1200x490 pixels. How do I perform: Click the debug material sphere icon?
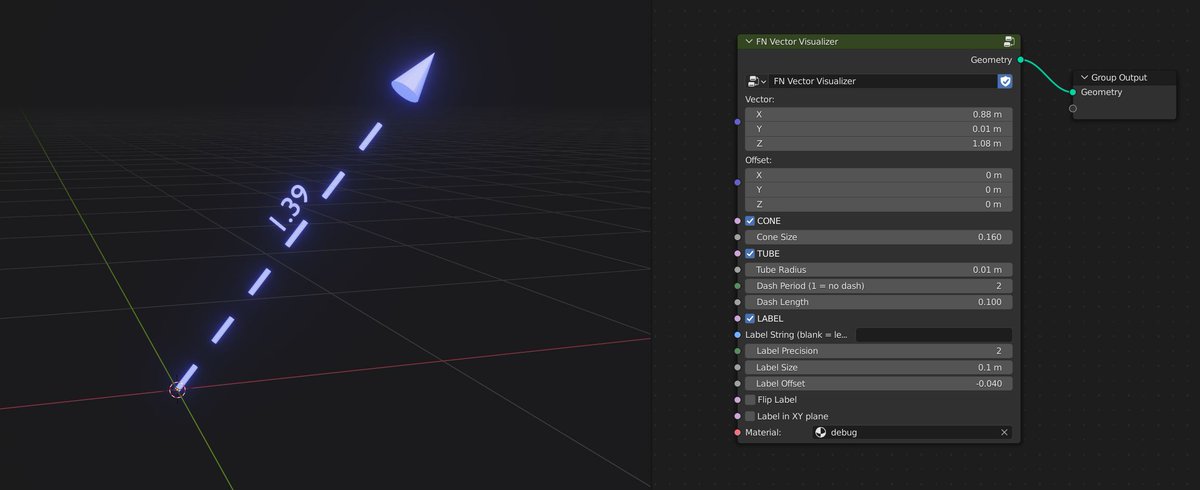click(821, 433)
